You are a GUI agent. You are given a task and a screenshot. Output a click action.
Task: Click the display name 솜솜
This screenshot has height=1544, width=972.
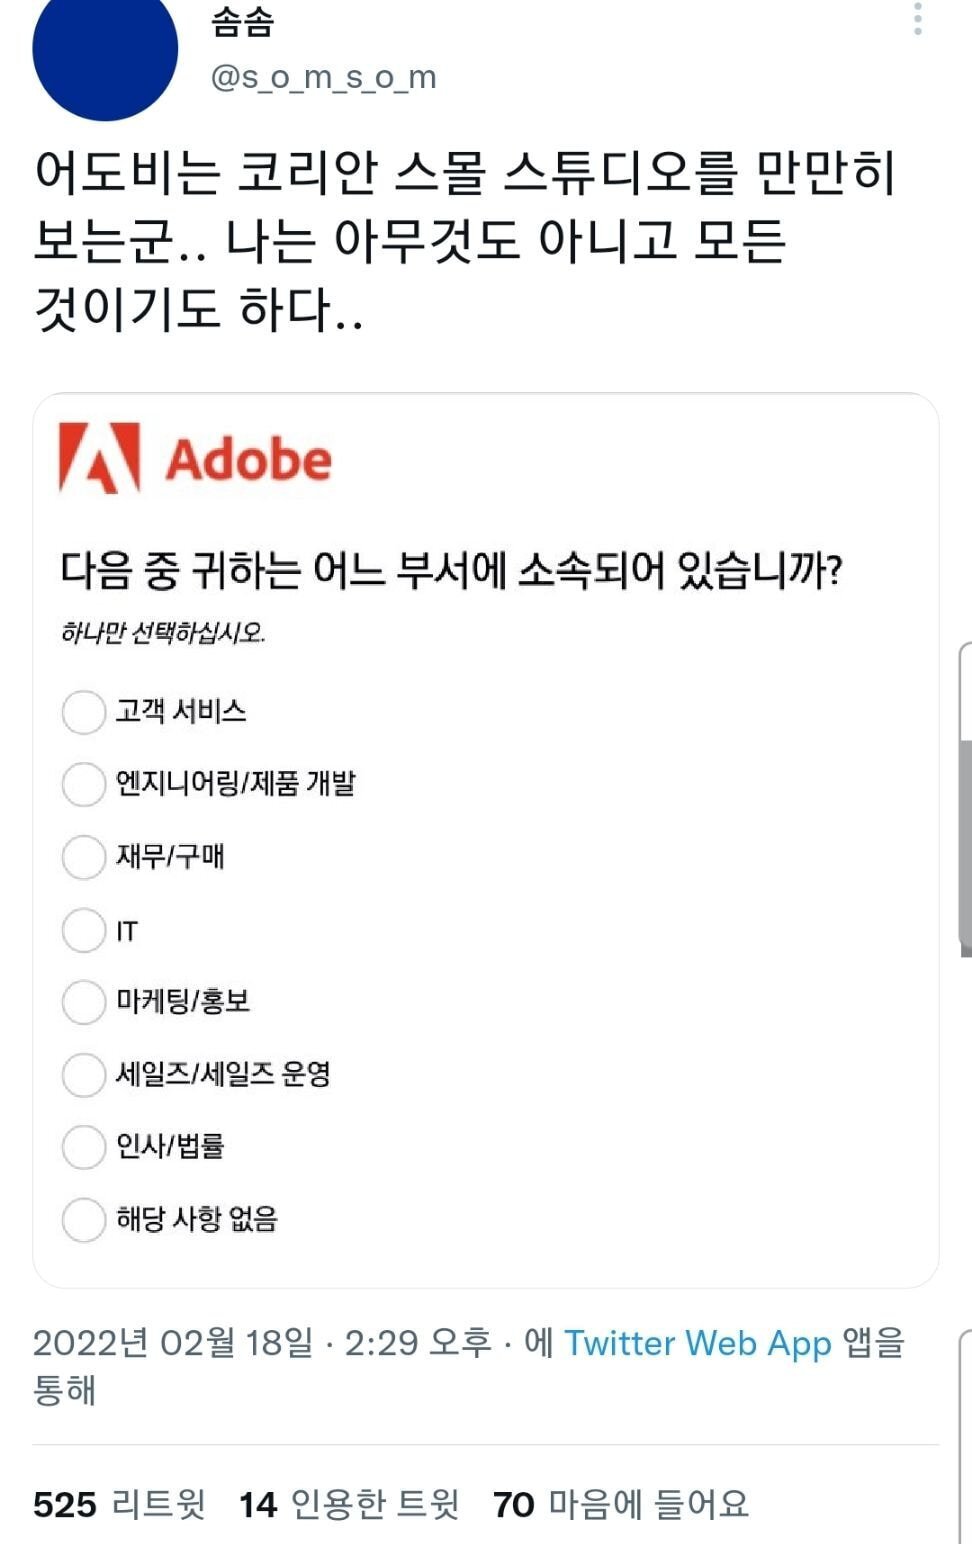[242, 22]
